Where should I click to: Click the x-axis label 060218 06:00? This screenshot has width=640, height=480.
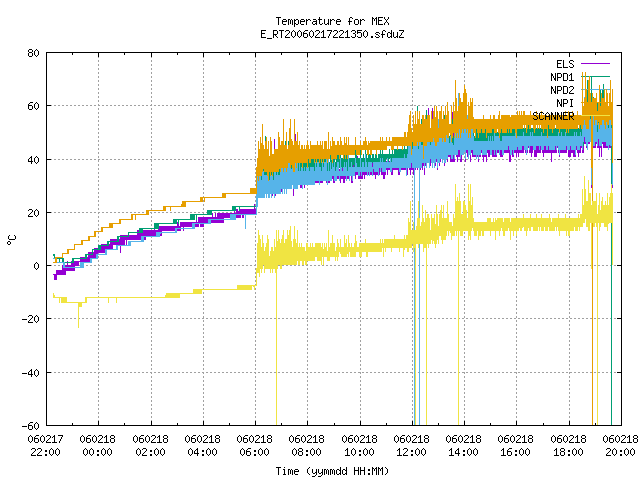(255, 446)
